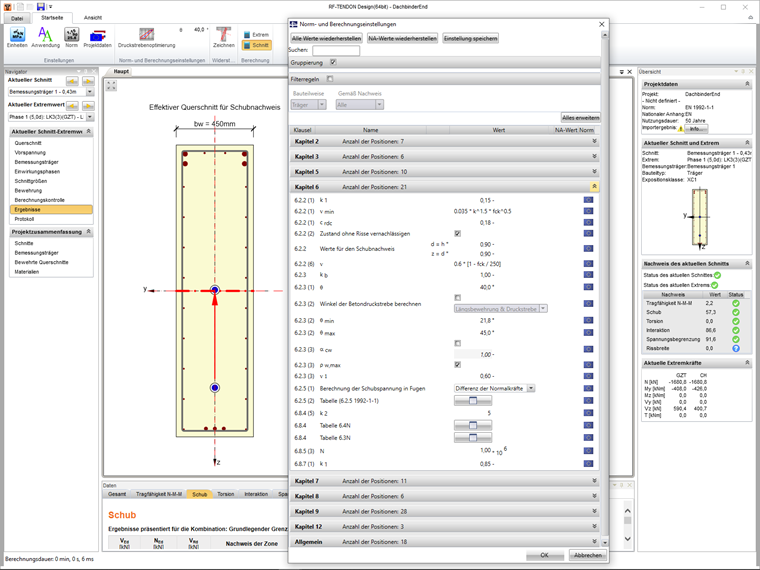760x570 pixels.
Task: Open the Gesamt results tab
Action: point(117,494)
